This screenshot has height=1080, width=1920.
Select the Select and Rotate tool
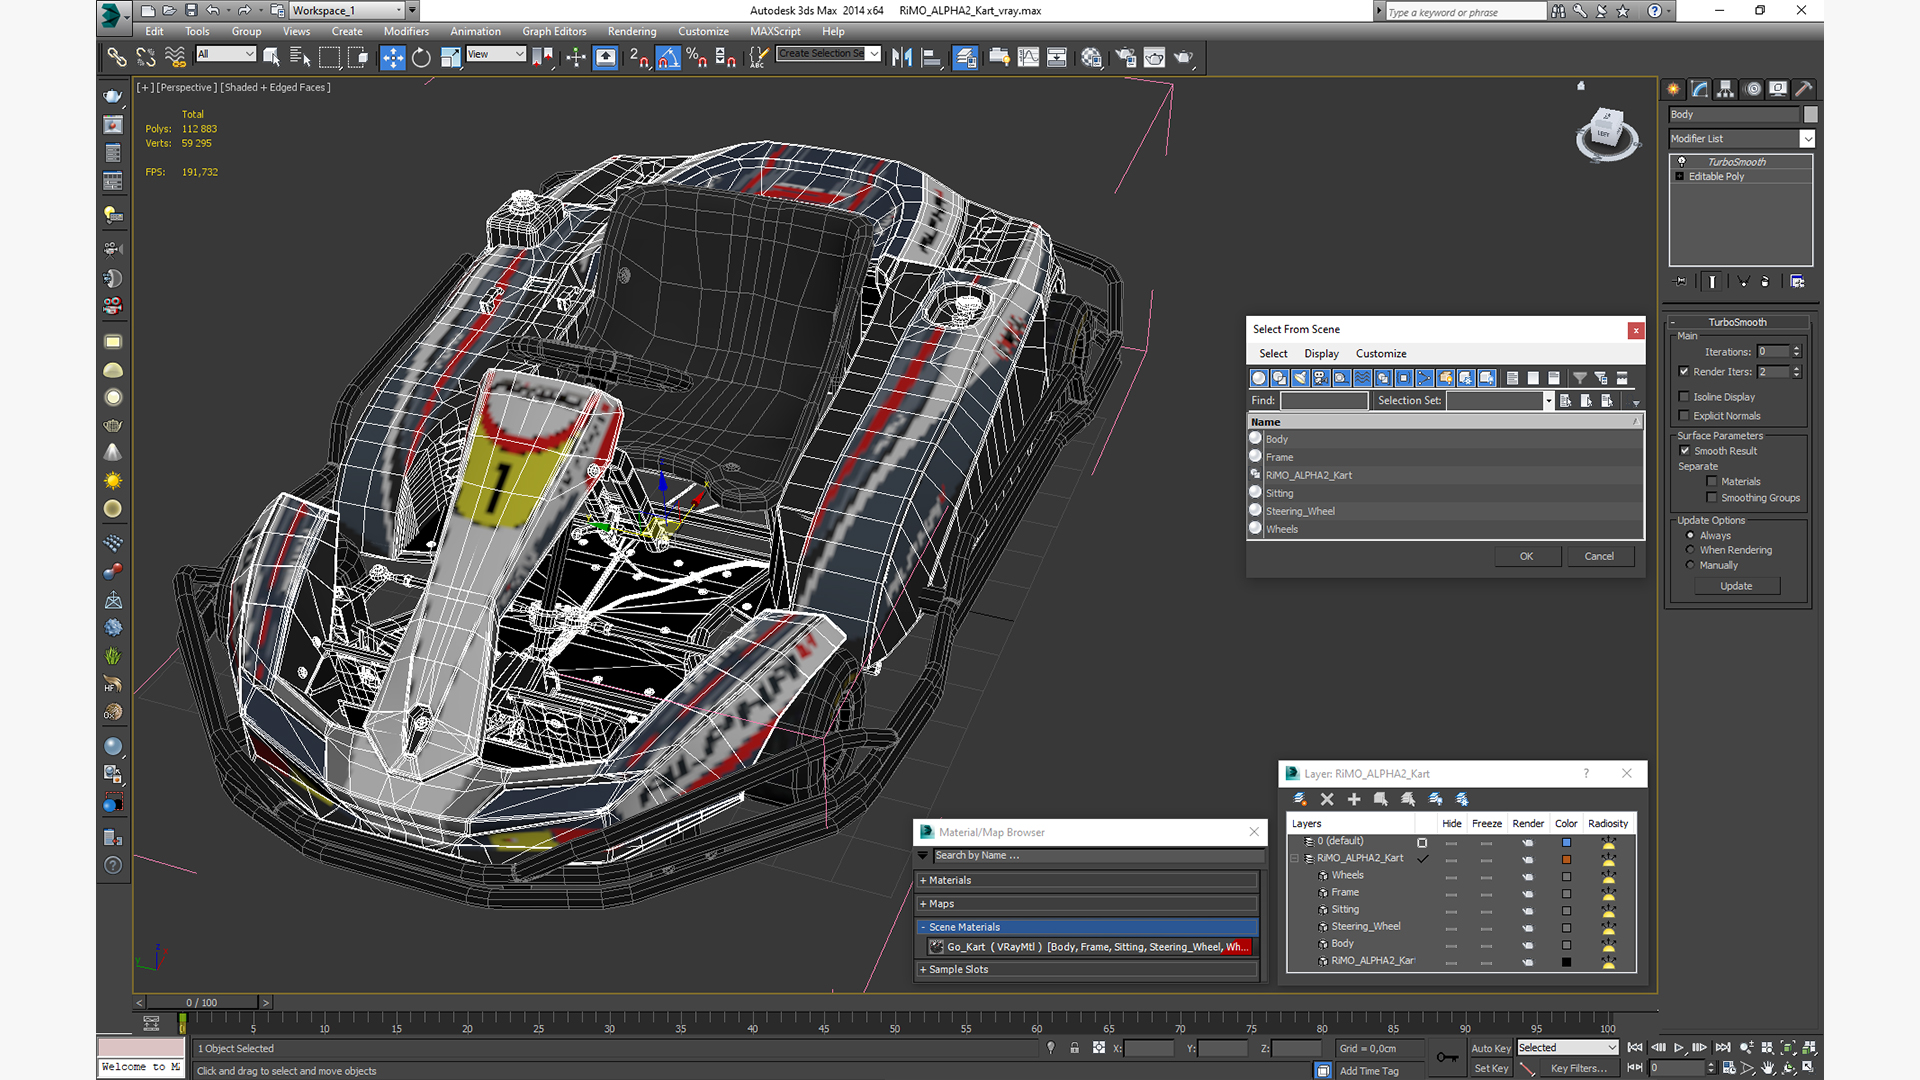[421, 58]
